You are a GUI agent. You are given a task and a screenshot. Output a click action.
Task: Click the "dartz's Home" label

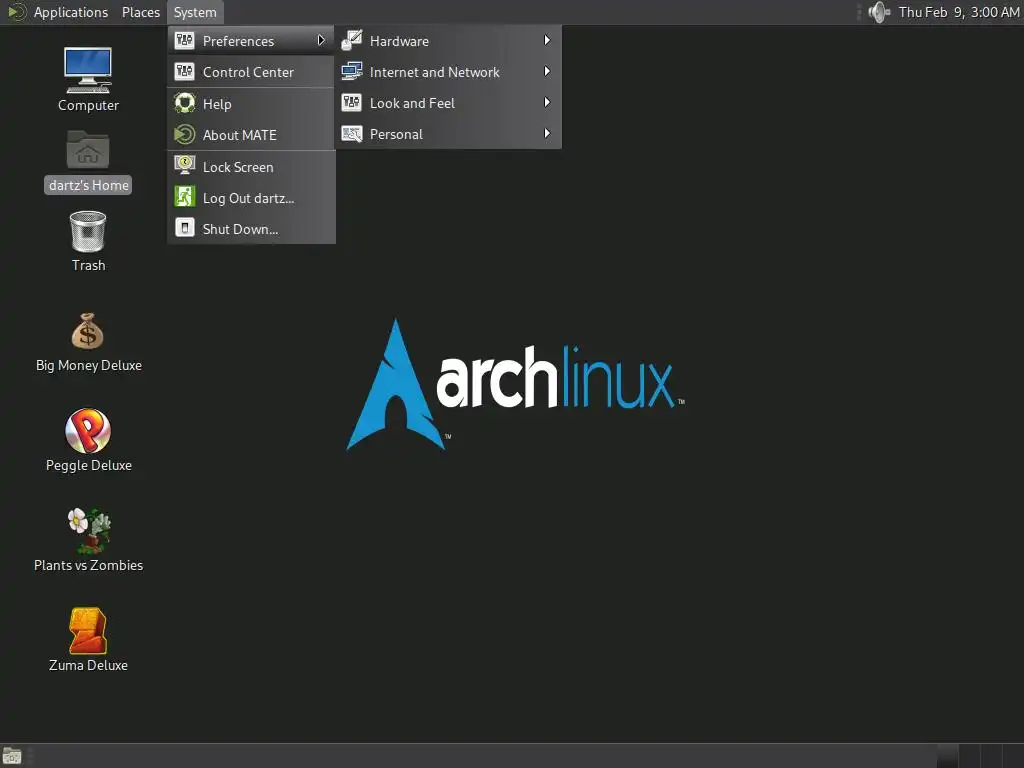88,185
